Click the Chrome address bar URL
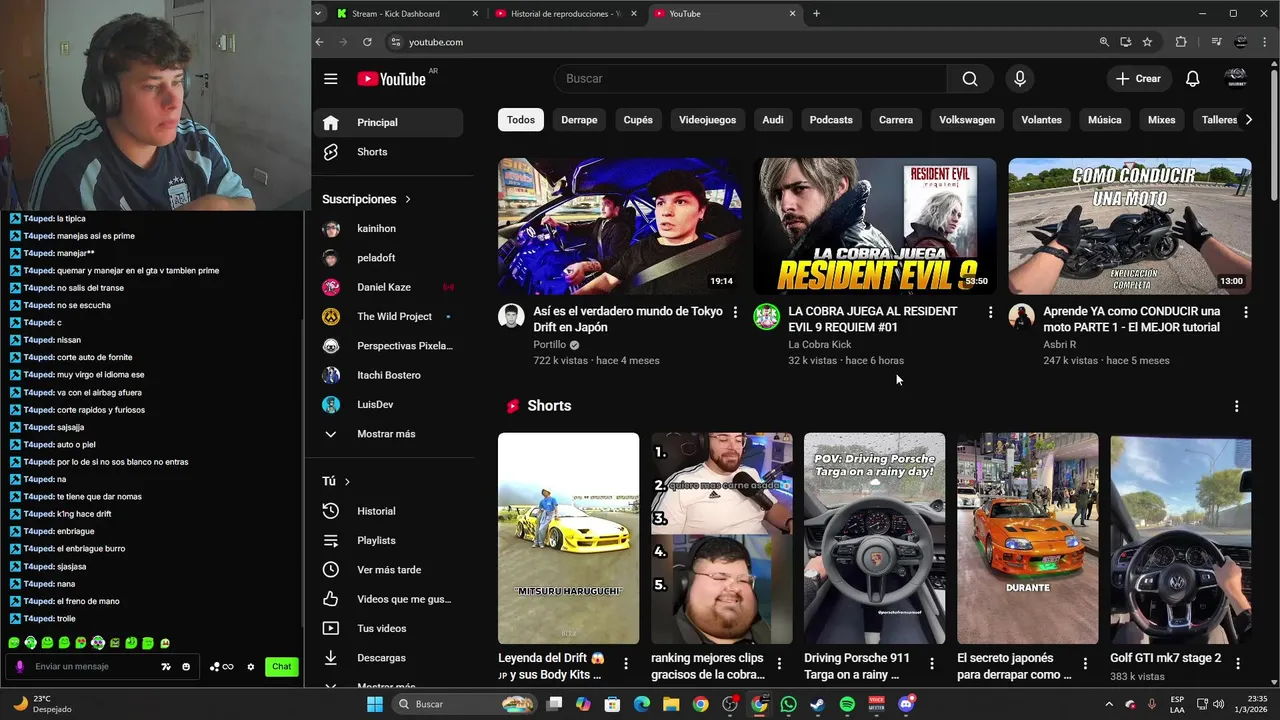Image resolution: width=1280 pixels, height=720 pixels. tap(436, 42)
